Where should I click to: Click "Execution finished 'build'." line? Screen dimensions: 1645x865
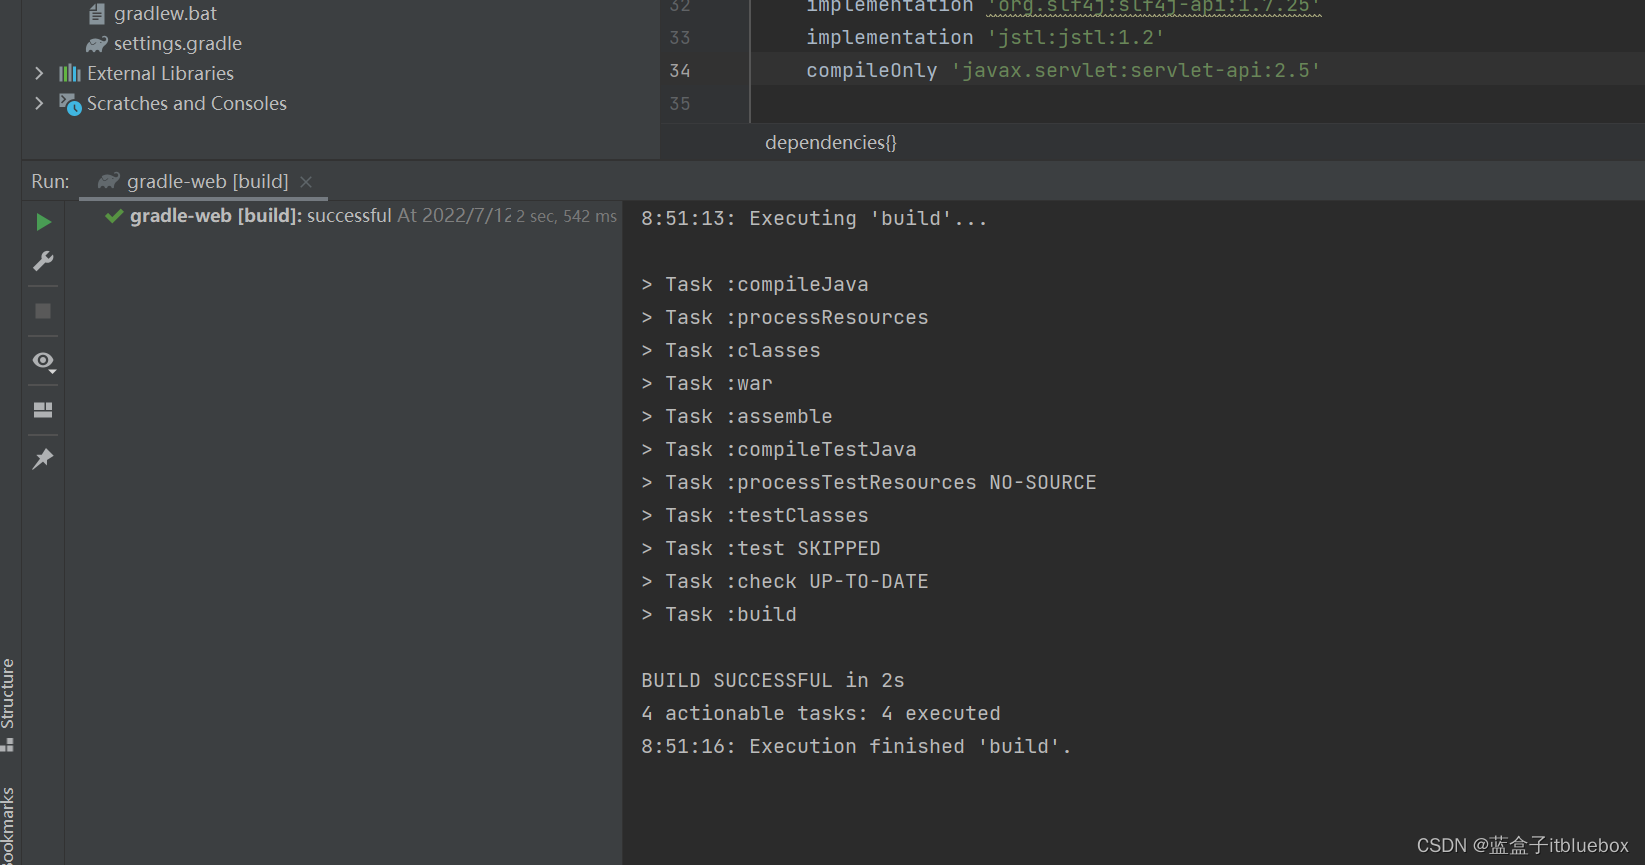[856, 747]
